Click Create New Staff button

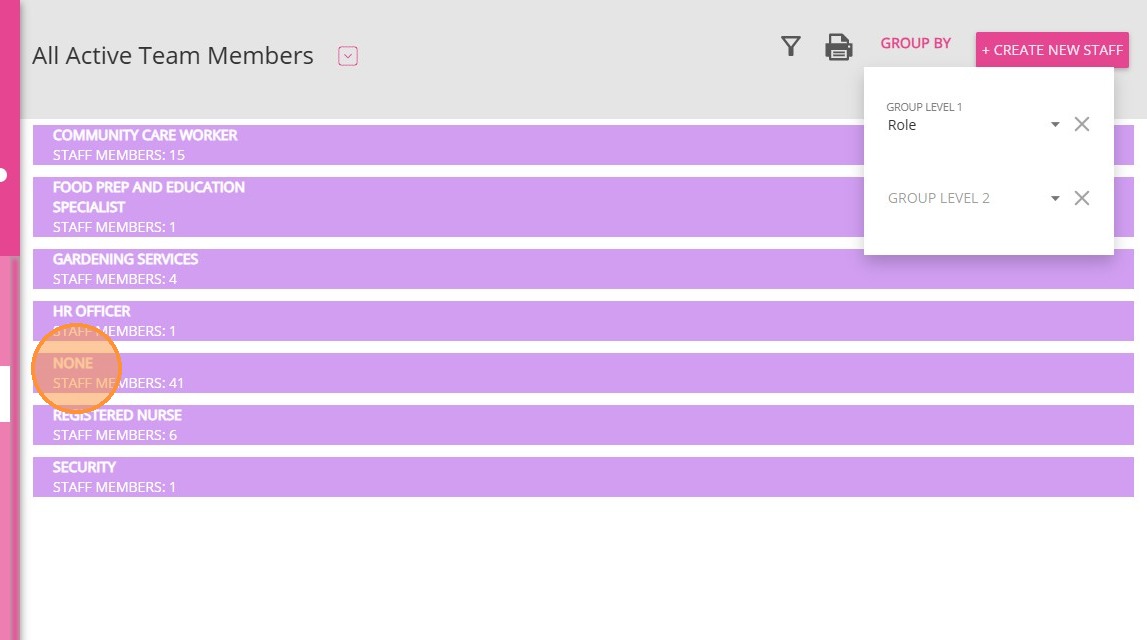click(x=1052, y=50)
